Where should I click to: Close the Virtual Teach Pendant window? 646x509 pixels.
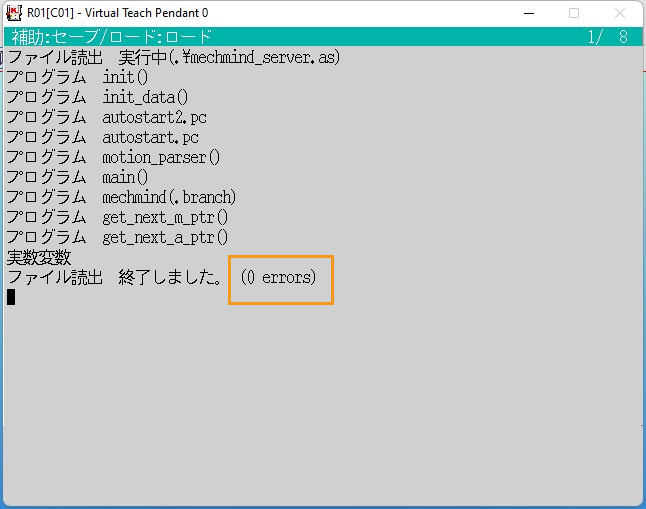click(x=620, y=13)
